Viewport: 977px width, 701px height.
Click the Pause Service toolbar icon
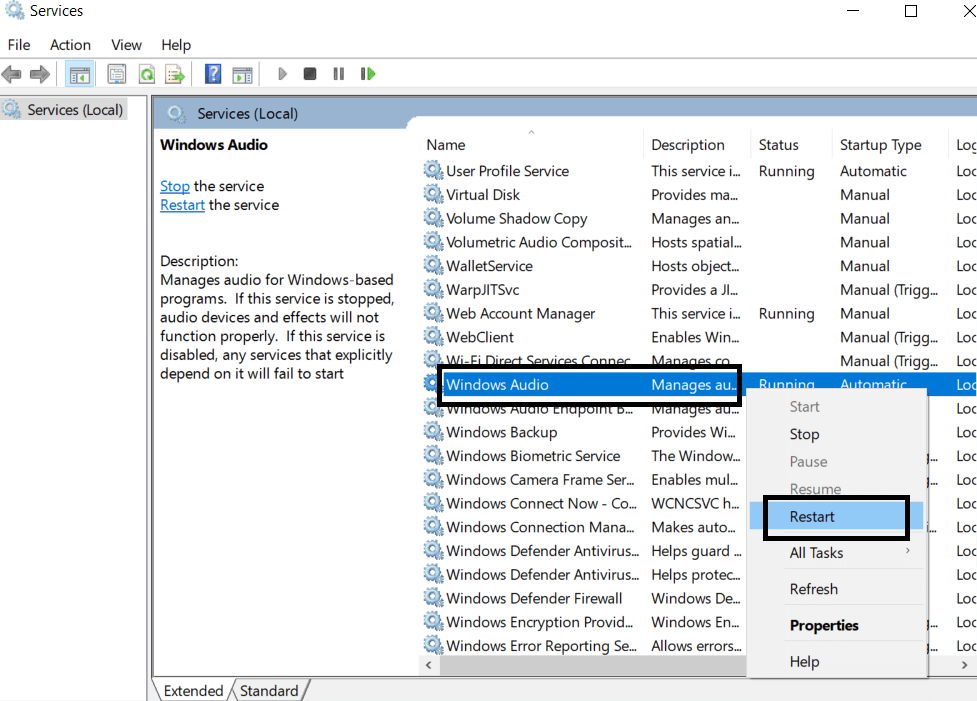click(338, 74)
